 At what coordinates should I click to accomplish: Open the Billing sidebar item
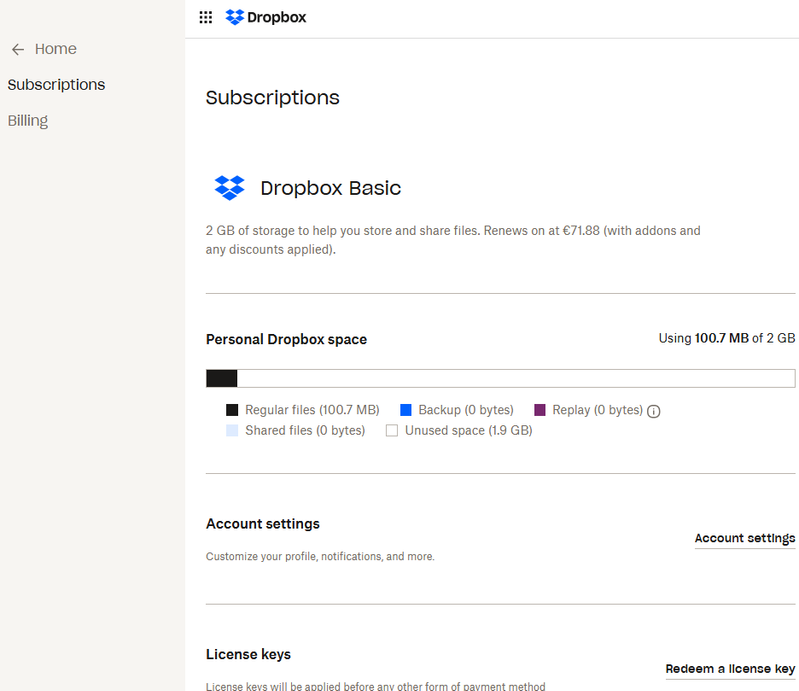(28, 121)
